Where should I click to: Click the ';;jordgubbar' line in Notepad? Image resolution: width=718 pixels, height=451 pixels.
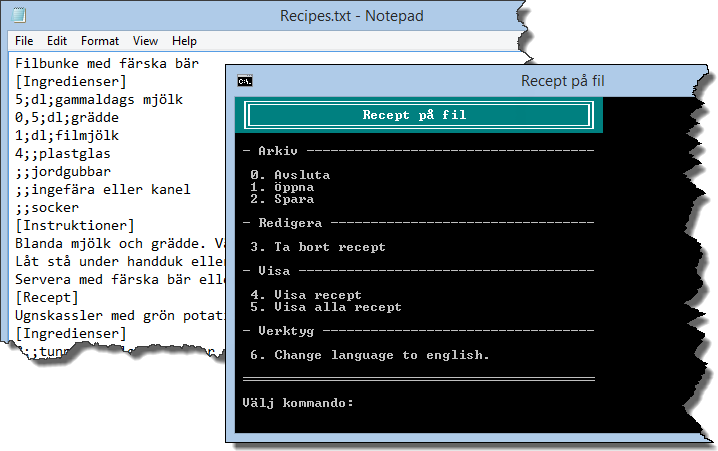click(63, 171)
